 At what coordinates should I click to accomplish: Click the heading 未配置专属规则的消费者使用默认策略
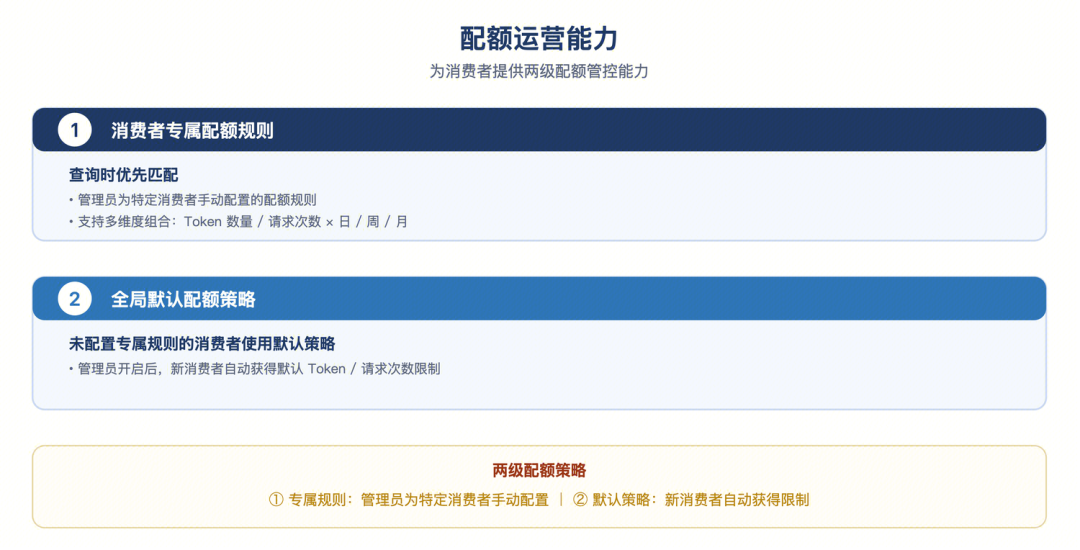click(x=202, y=343)
